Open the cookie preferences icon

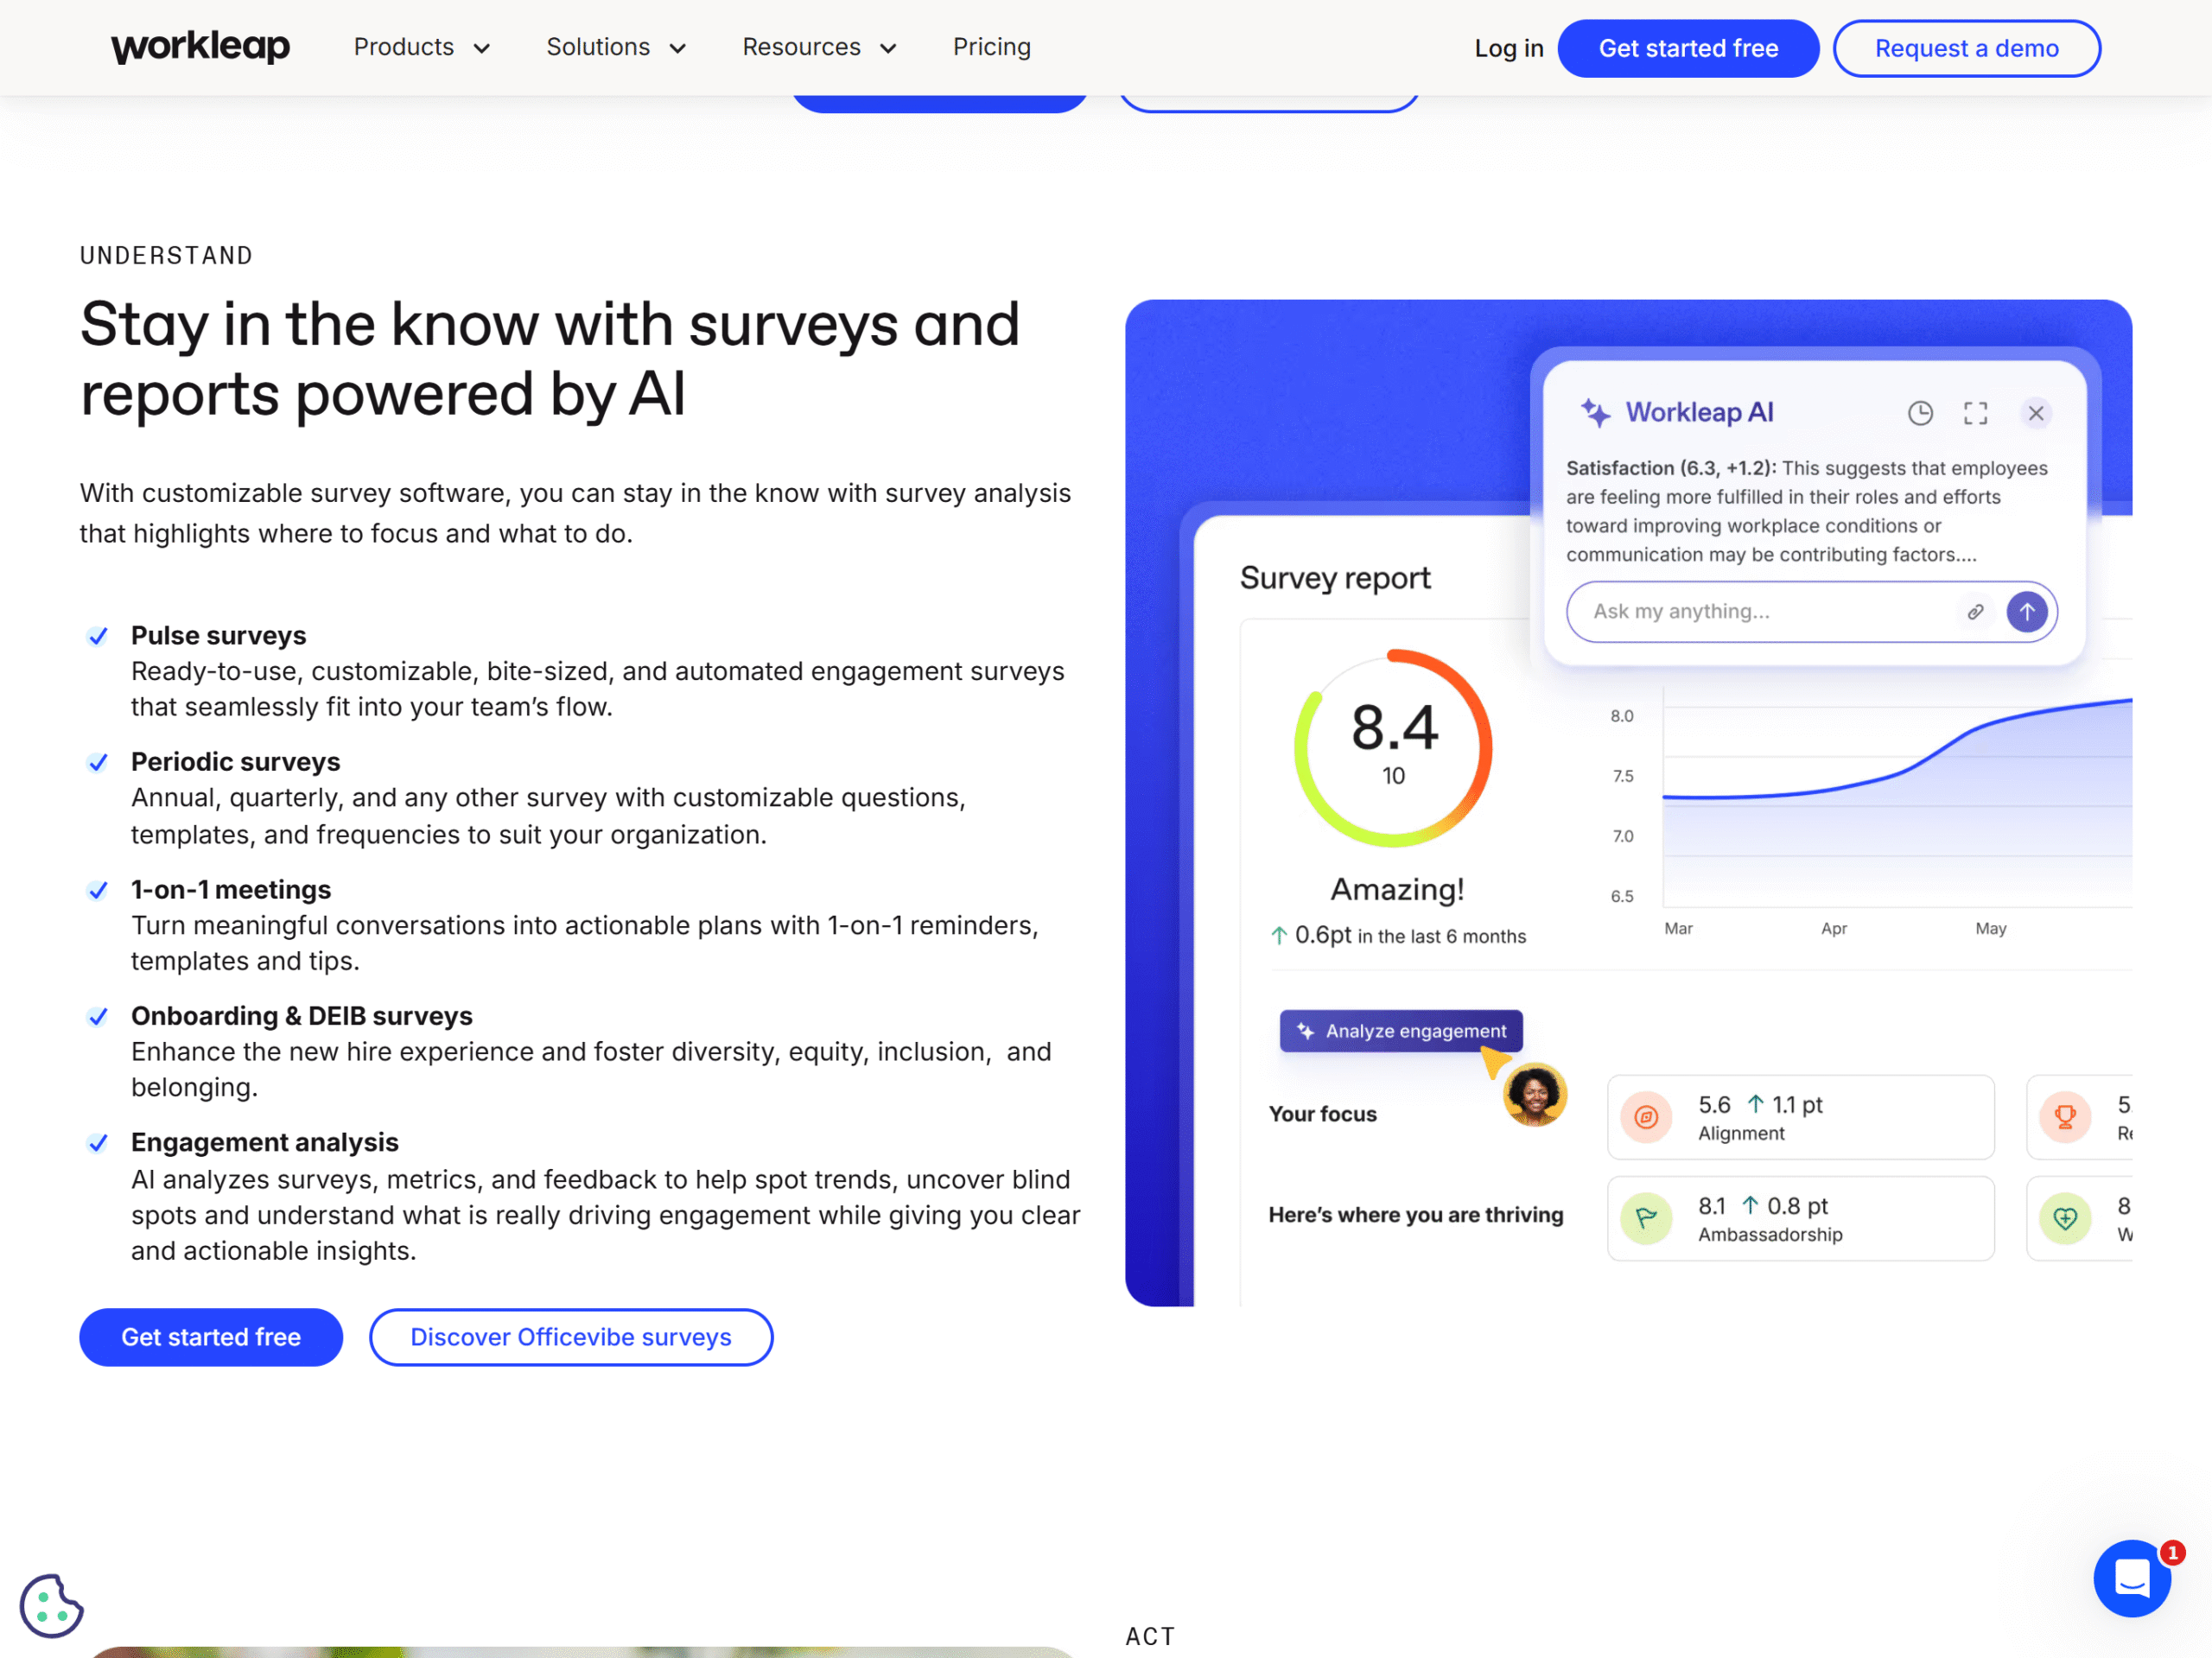(x=50, y=1606)
